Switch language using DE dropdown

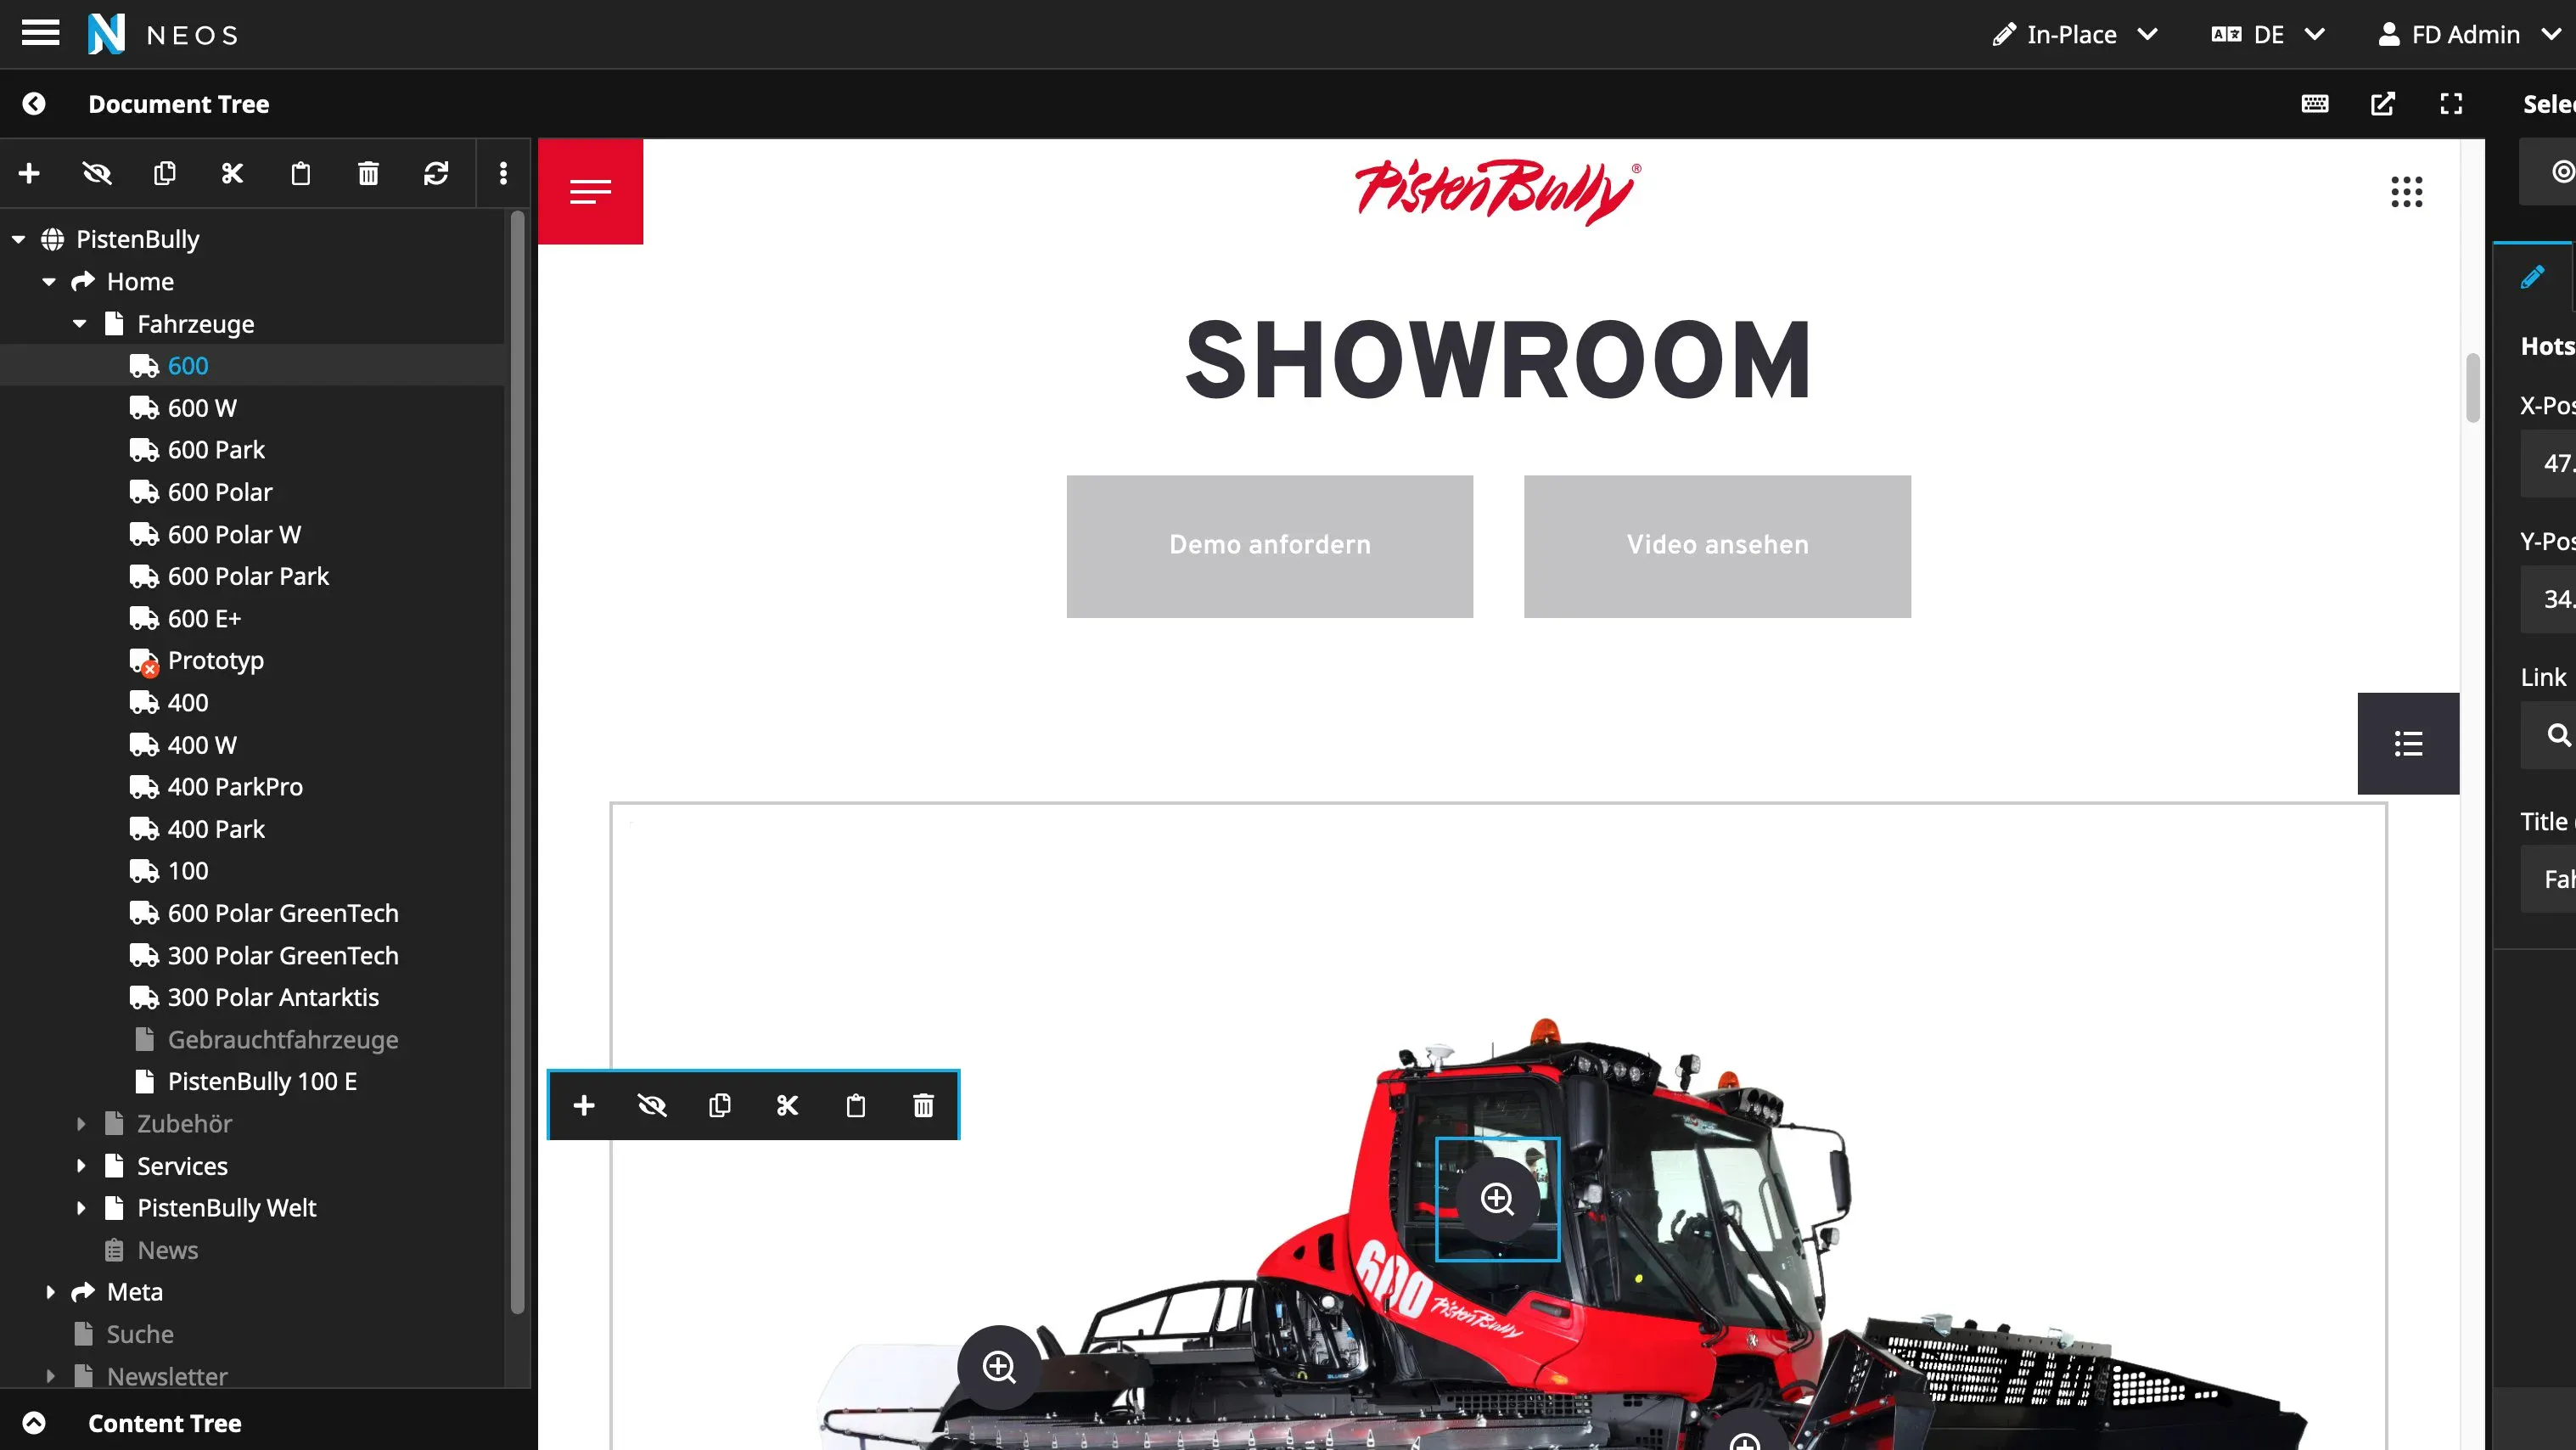click(2270, 34)
